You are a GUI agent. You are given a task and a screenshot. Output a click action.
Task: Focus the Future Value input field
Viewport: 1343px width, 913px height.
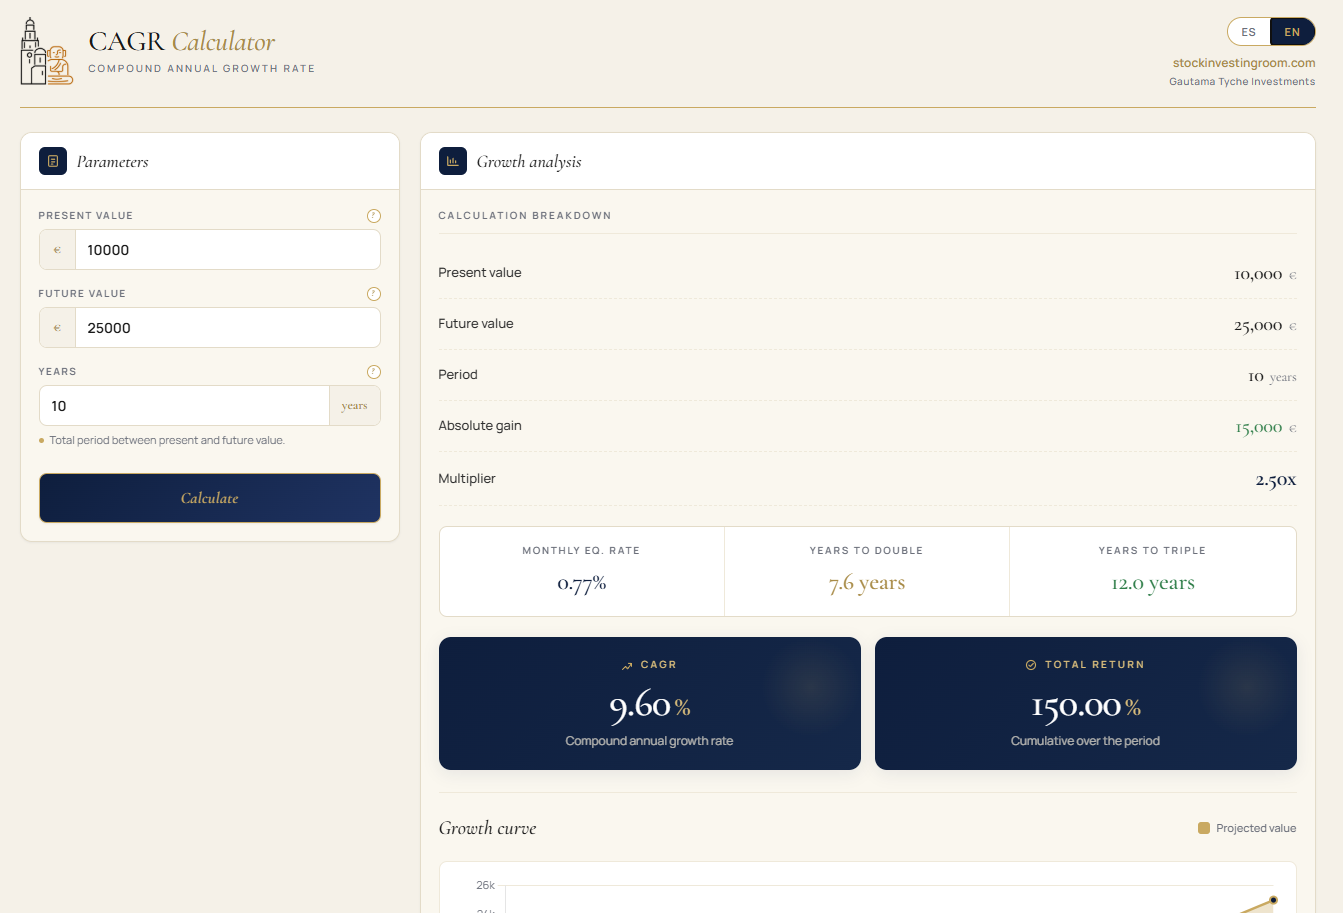click(227, 328)
